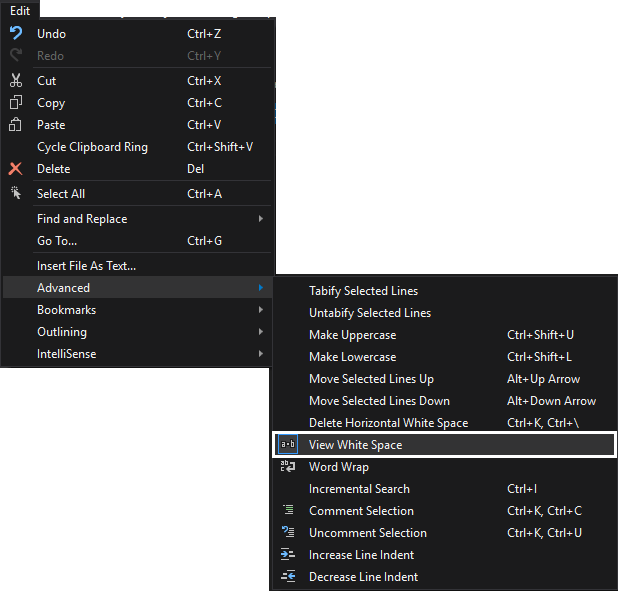618x591 pixels.
Task: Click the Copy icon
Action: (x=15, y=103)
